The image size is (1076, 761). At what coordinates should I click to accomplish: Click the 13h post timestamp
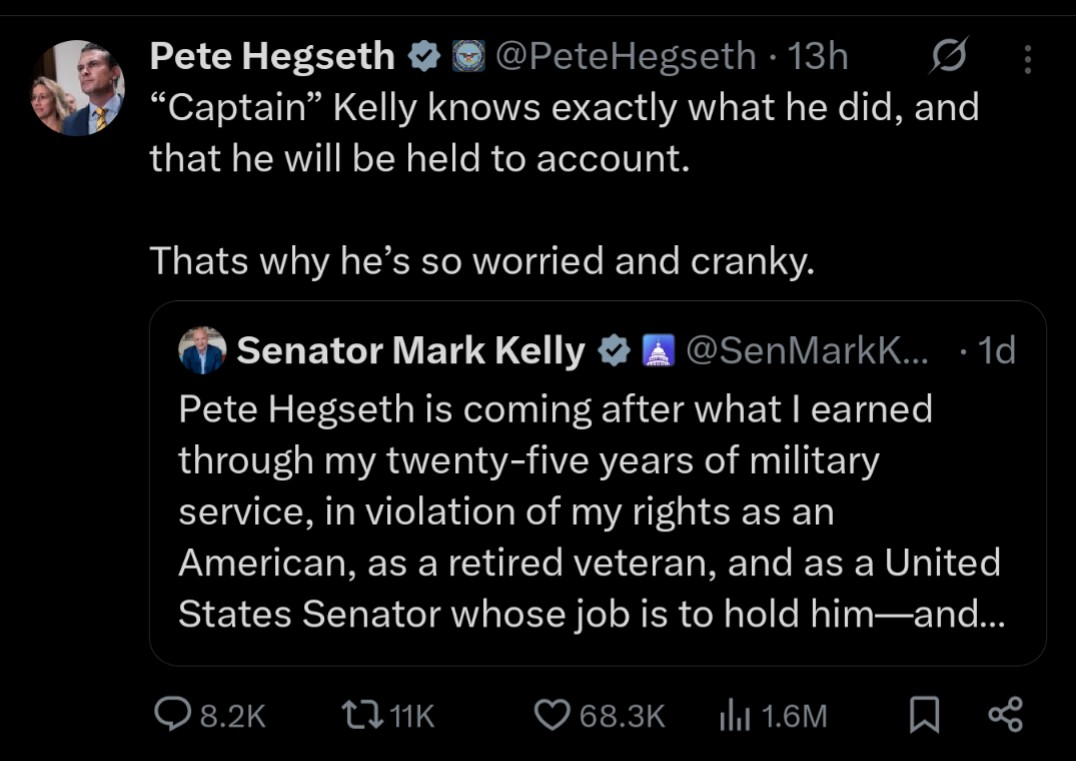point(818,57)
